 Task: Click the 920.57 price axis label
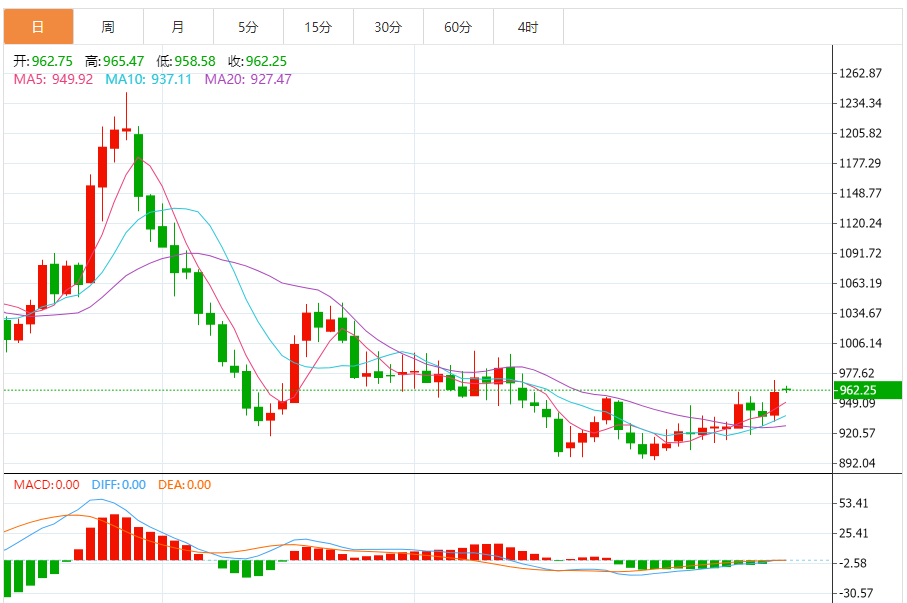[857, 433]
